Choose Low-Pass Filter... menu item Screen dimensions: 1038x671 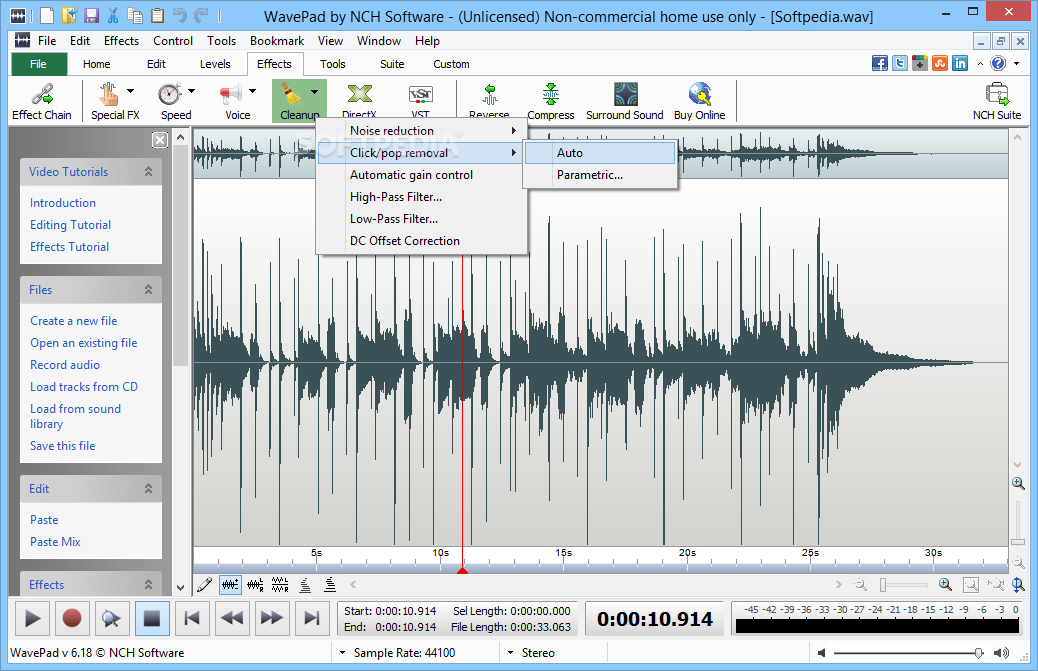(x=422, y=218)
